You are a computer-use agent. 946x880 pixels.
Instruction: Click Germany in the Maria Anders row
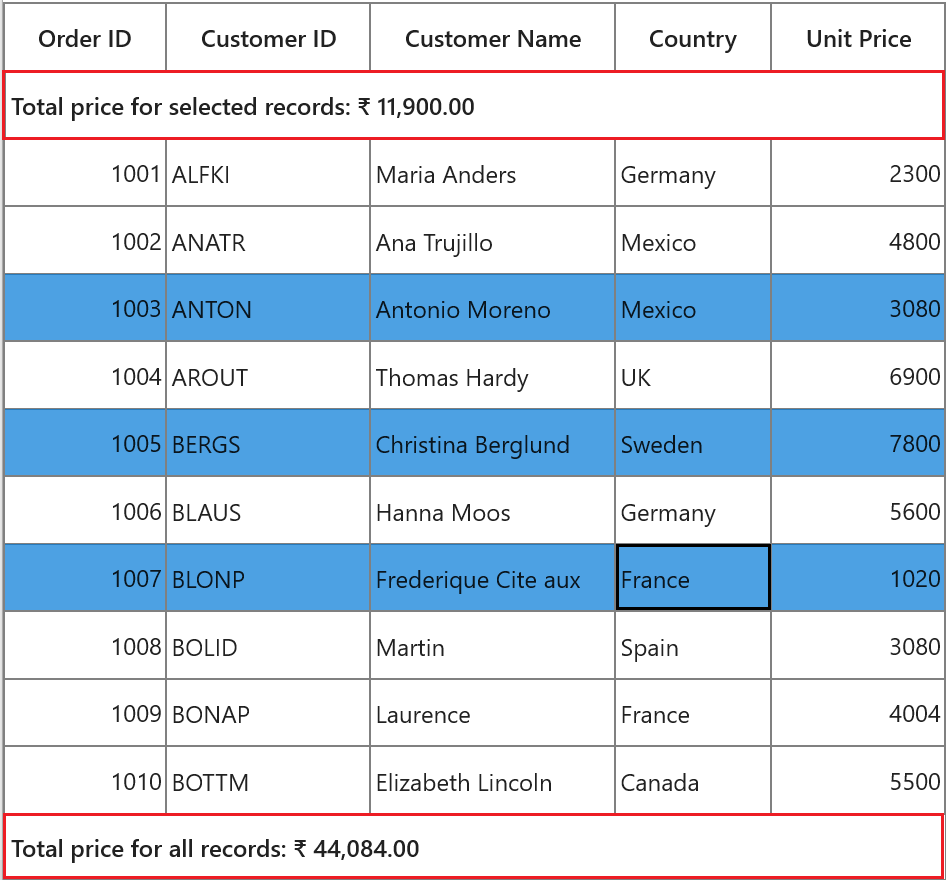[x=693, y=173]
